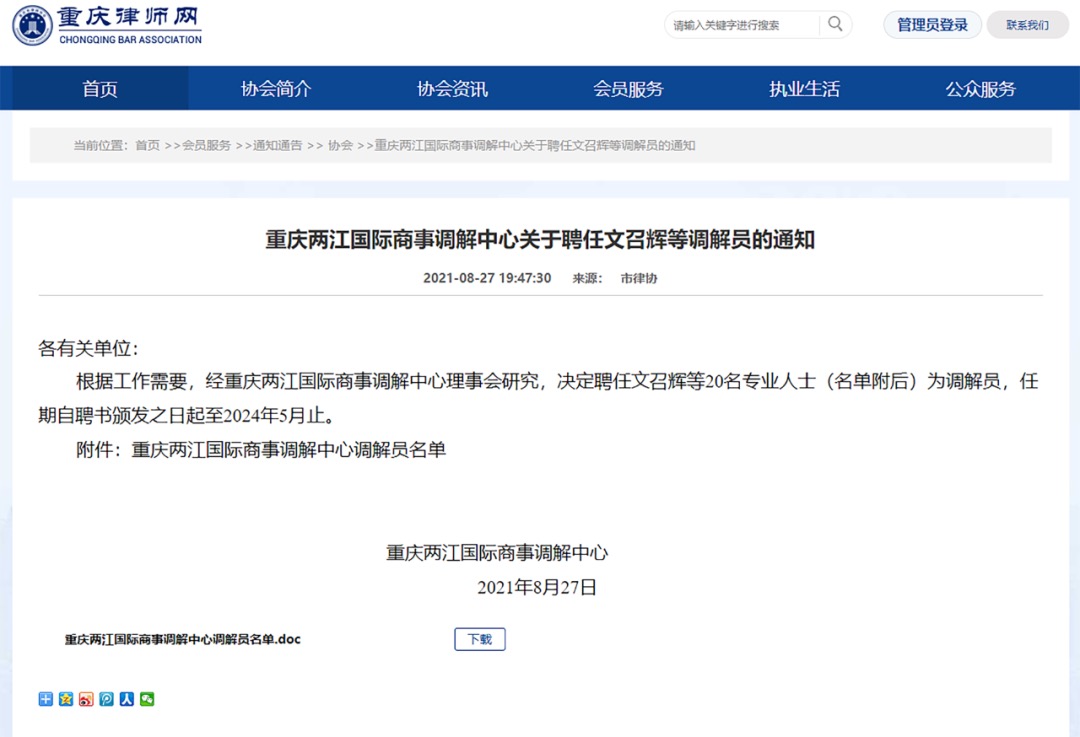Share to QQ Zone

point(65,699)
